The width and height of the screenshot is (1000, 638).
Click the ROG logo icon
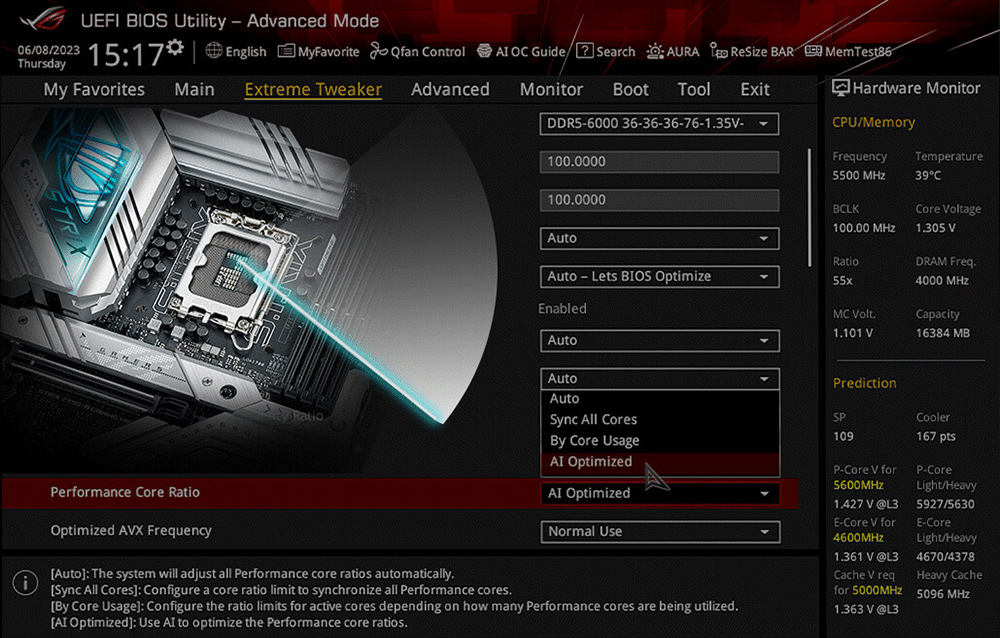tap(43, 19)
